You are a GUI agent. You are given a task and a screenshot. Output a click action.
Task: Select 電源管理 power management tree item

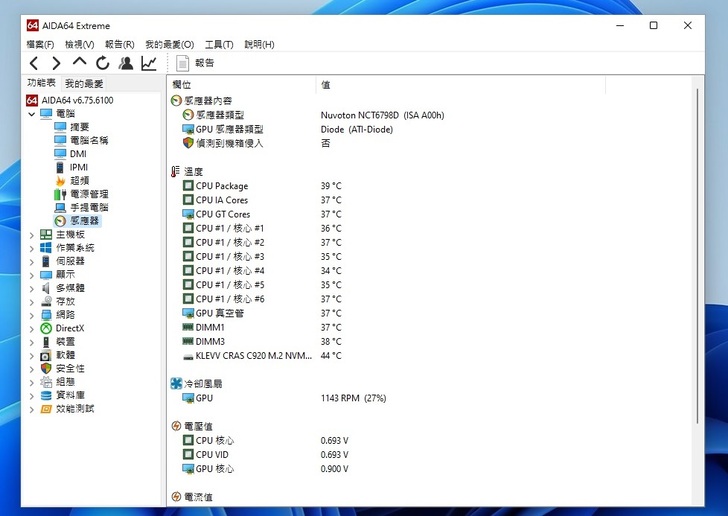click(x=88, y=194)
